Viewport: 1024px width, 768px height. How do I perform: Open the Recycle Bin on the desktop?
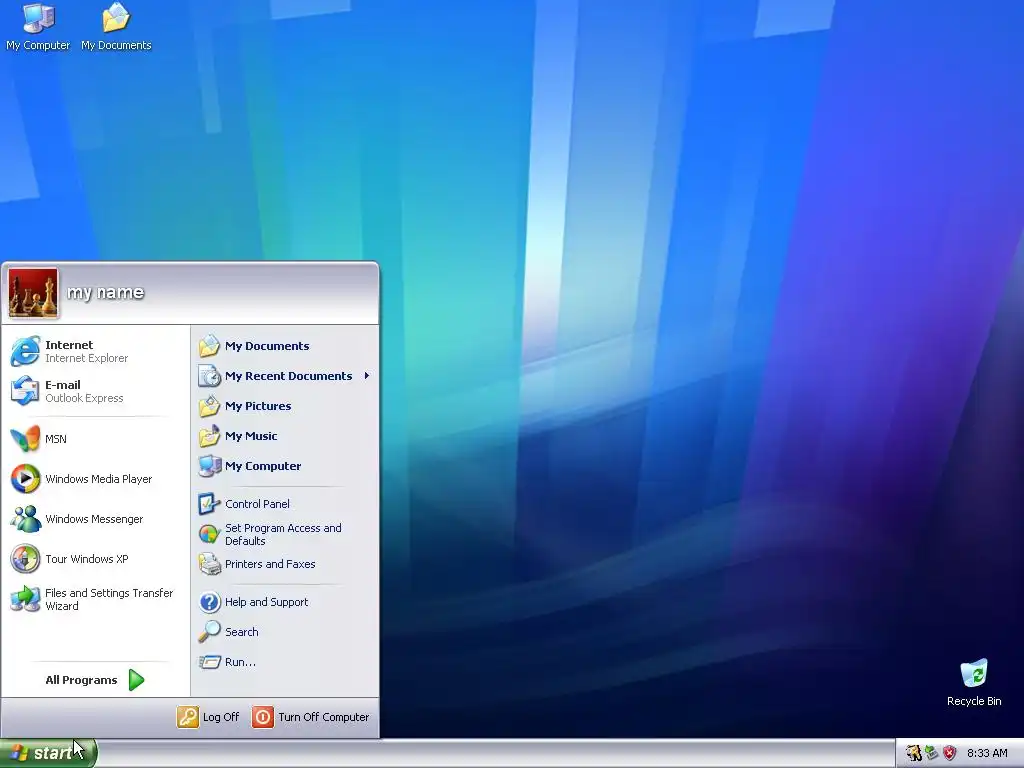coord(974,683)
